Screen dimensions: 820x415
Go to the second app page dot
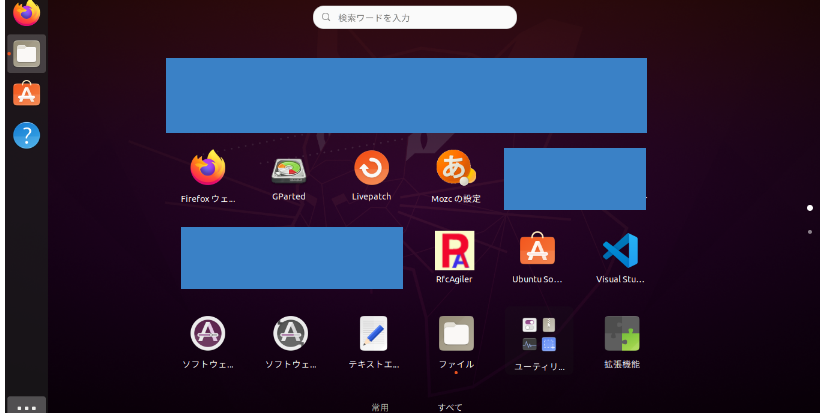(x=810, y=232)
